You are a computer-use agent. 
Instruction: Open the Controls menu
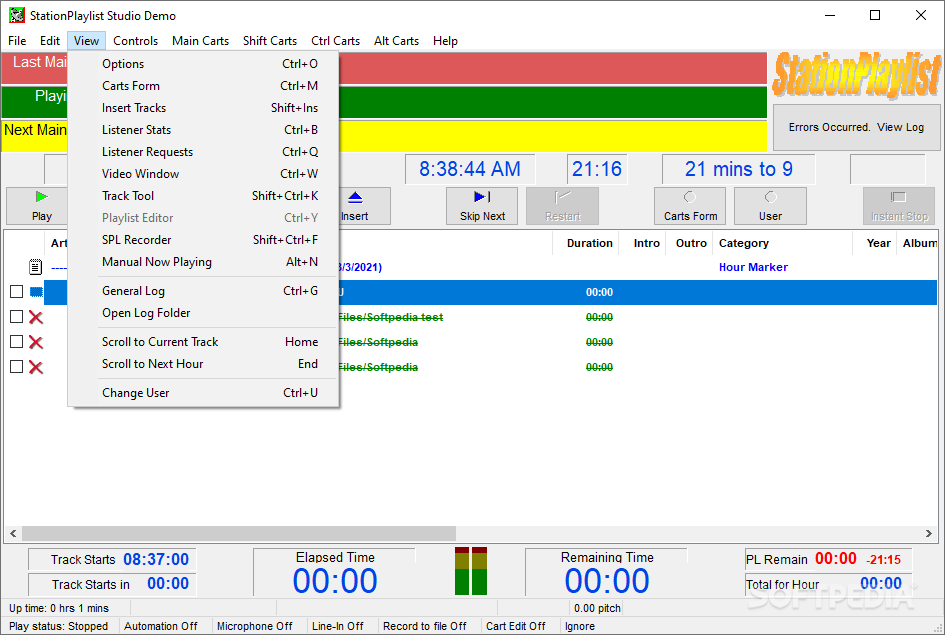[136, 41]
